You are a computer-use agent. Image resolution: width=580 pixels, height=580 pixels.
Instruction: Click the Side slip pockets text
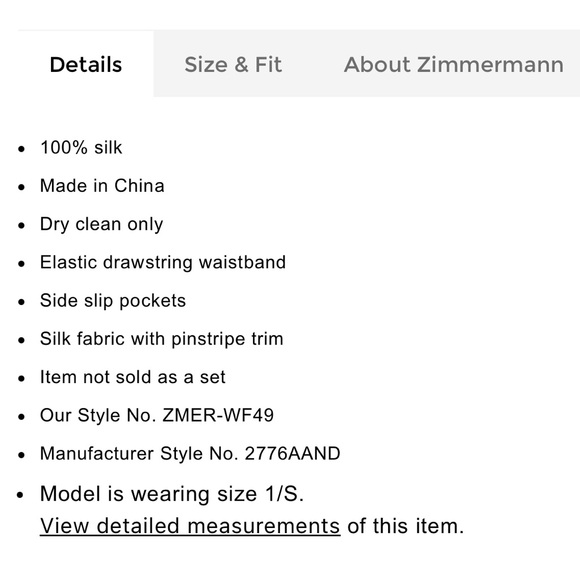tap(113, 300)
